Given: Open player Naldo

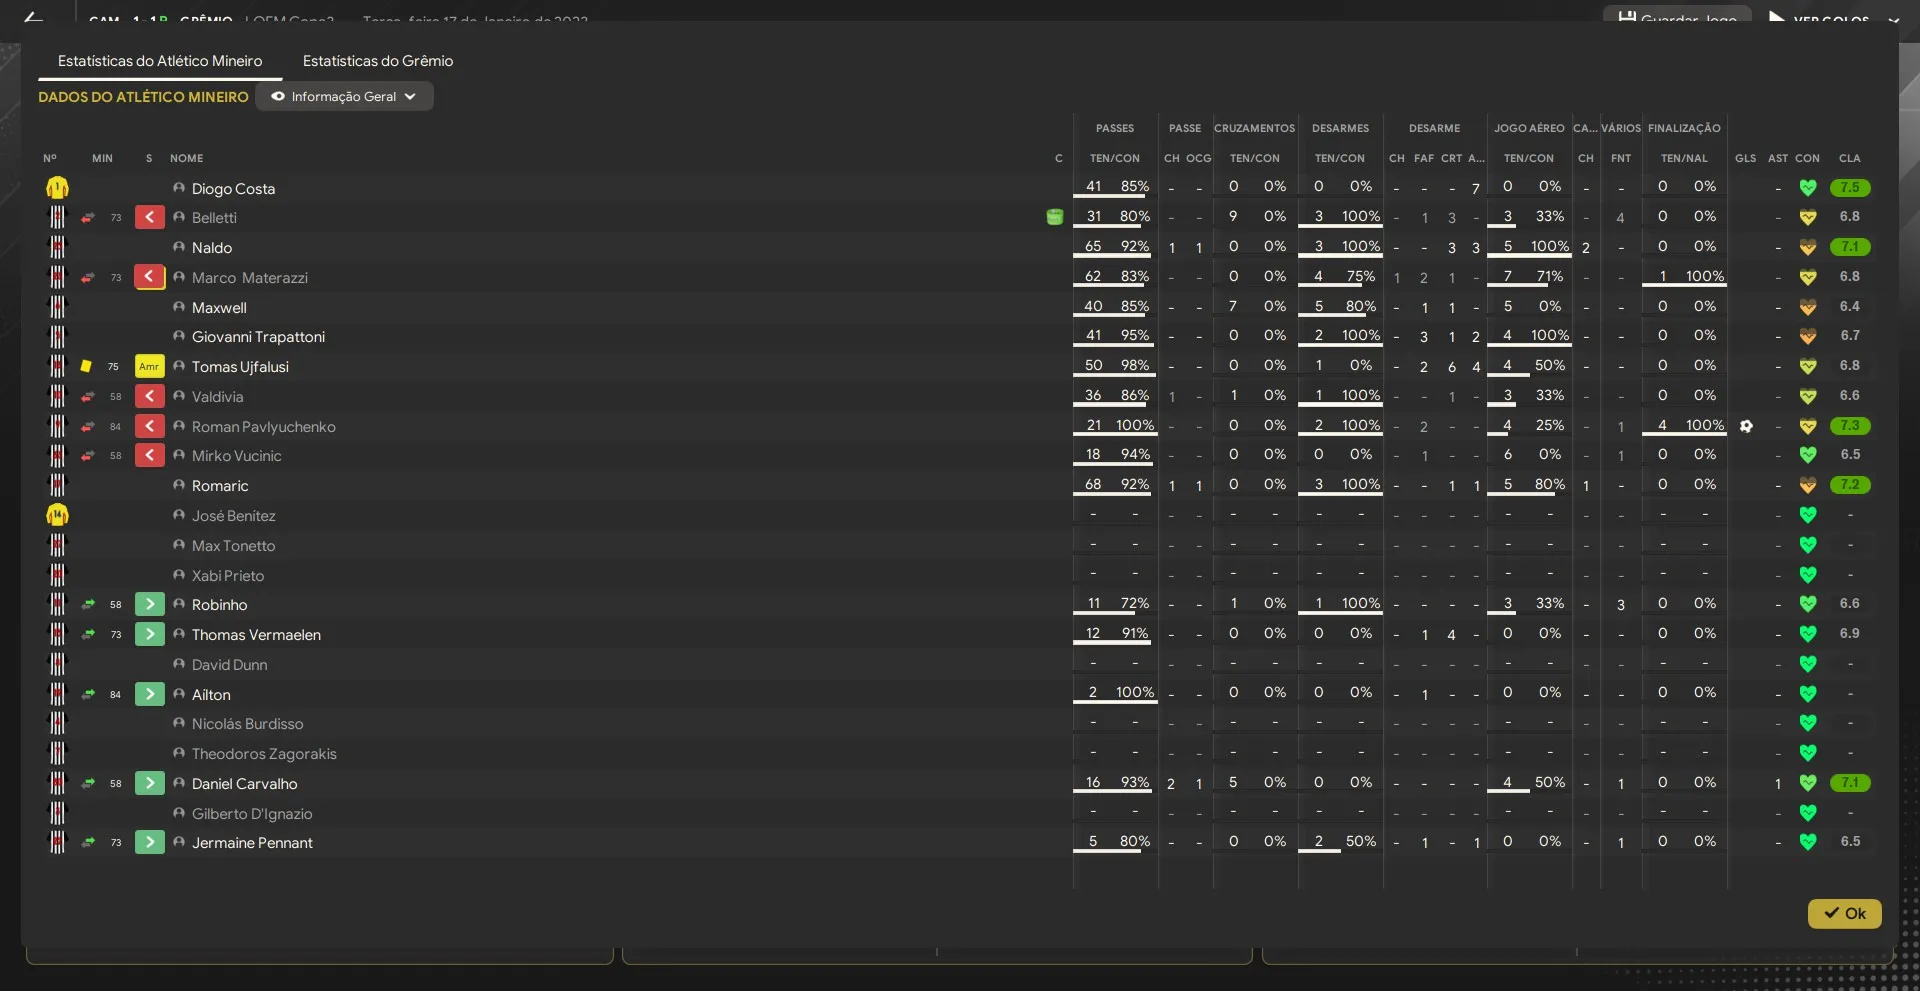Looking at the screenshot, I should click(x=212, y=248).
